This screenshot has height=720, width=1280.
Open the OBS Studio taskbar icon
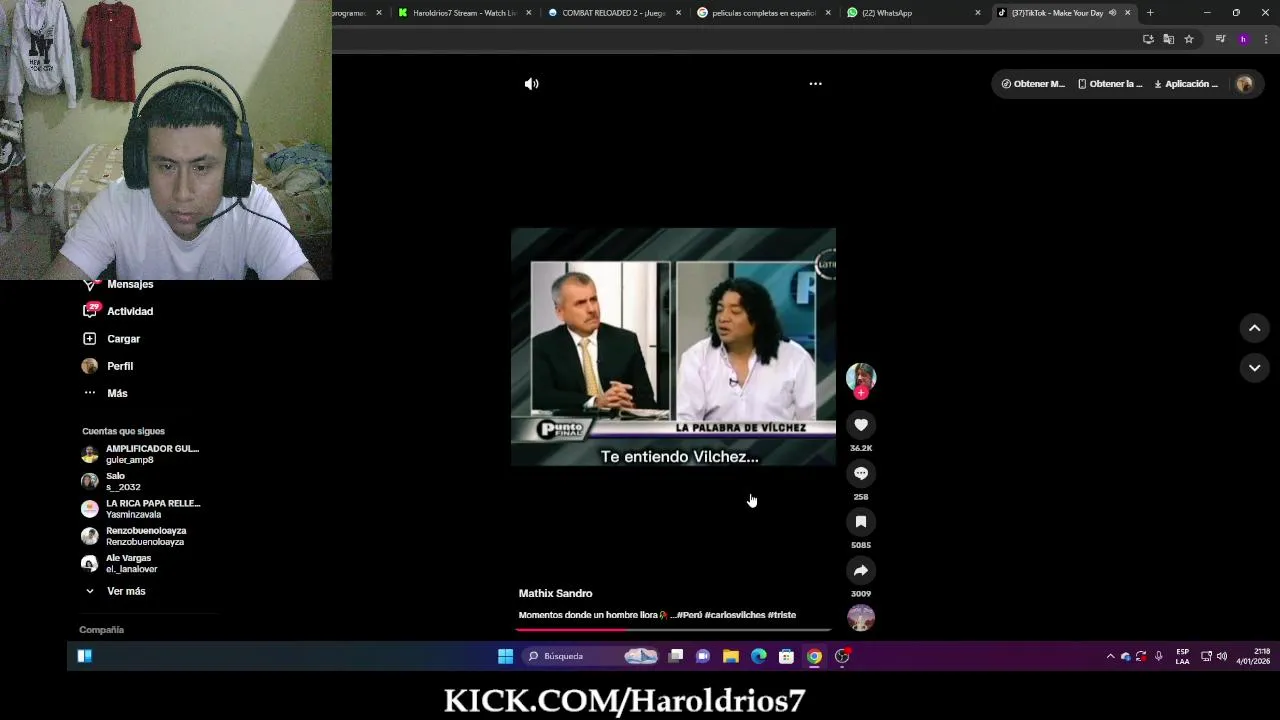point(842,656)
